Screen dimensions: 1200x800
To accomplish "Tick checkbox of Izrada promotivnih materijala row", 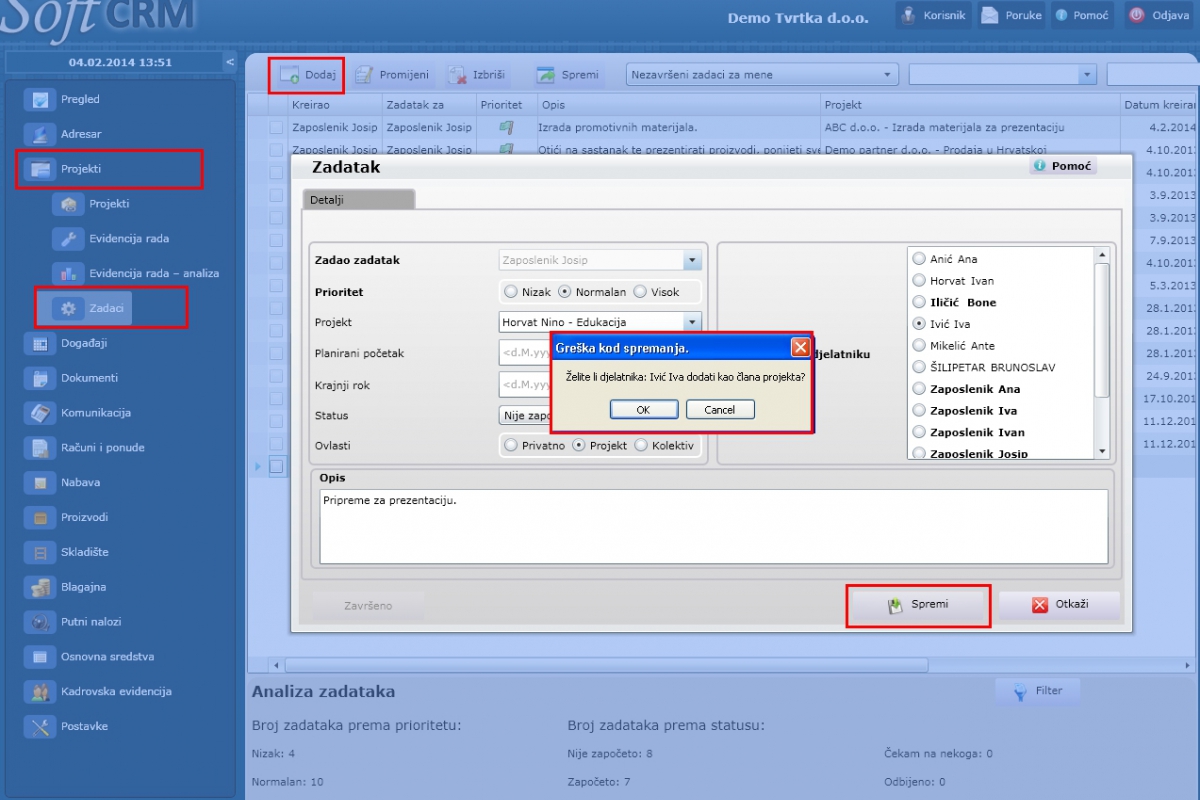I will click(x=276, y=127).
